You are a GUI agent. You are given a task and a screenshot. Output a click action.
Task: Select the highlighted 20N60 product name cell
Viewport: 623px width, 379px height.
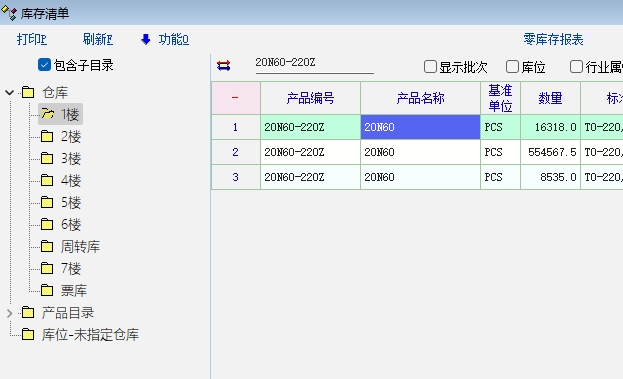[420, 127]
